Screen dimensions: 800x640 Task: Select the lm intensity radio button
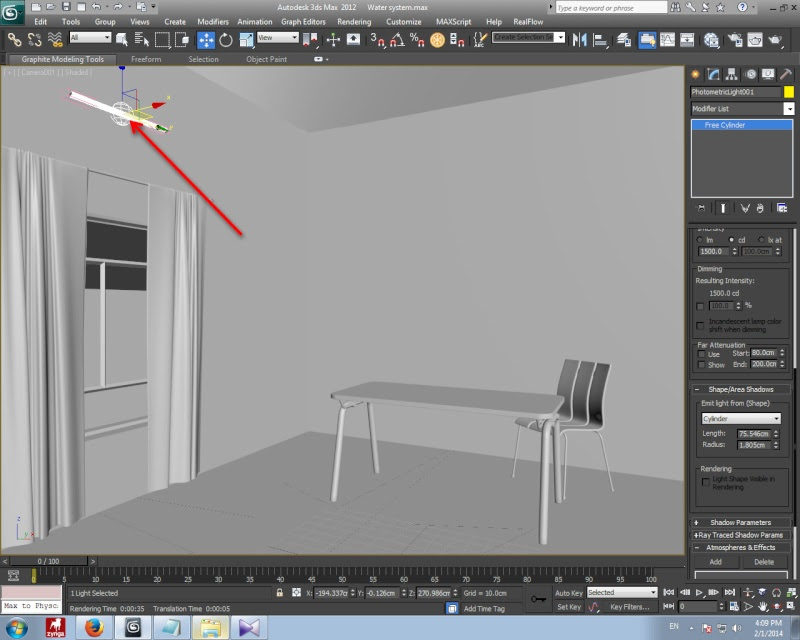tap(699, 239)
